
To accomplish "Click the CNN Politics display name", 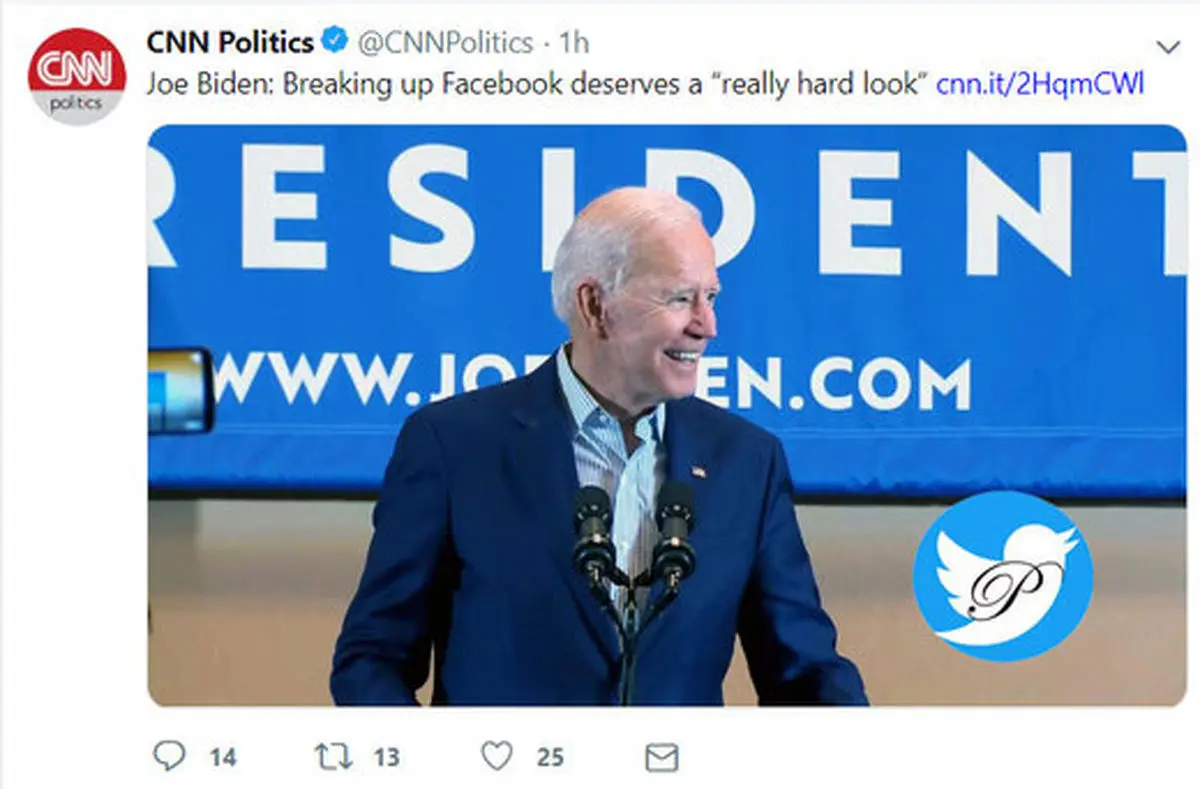I will tap(230, 43).
